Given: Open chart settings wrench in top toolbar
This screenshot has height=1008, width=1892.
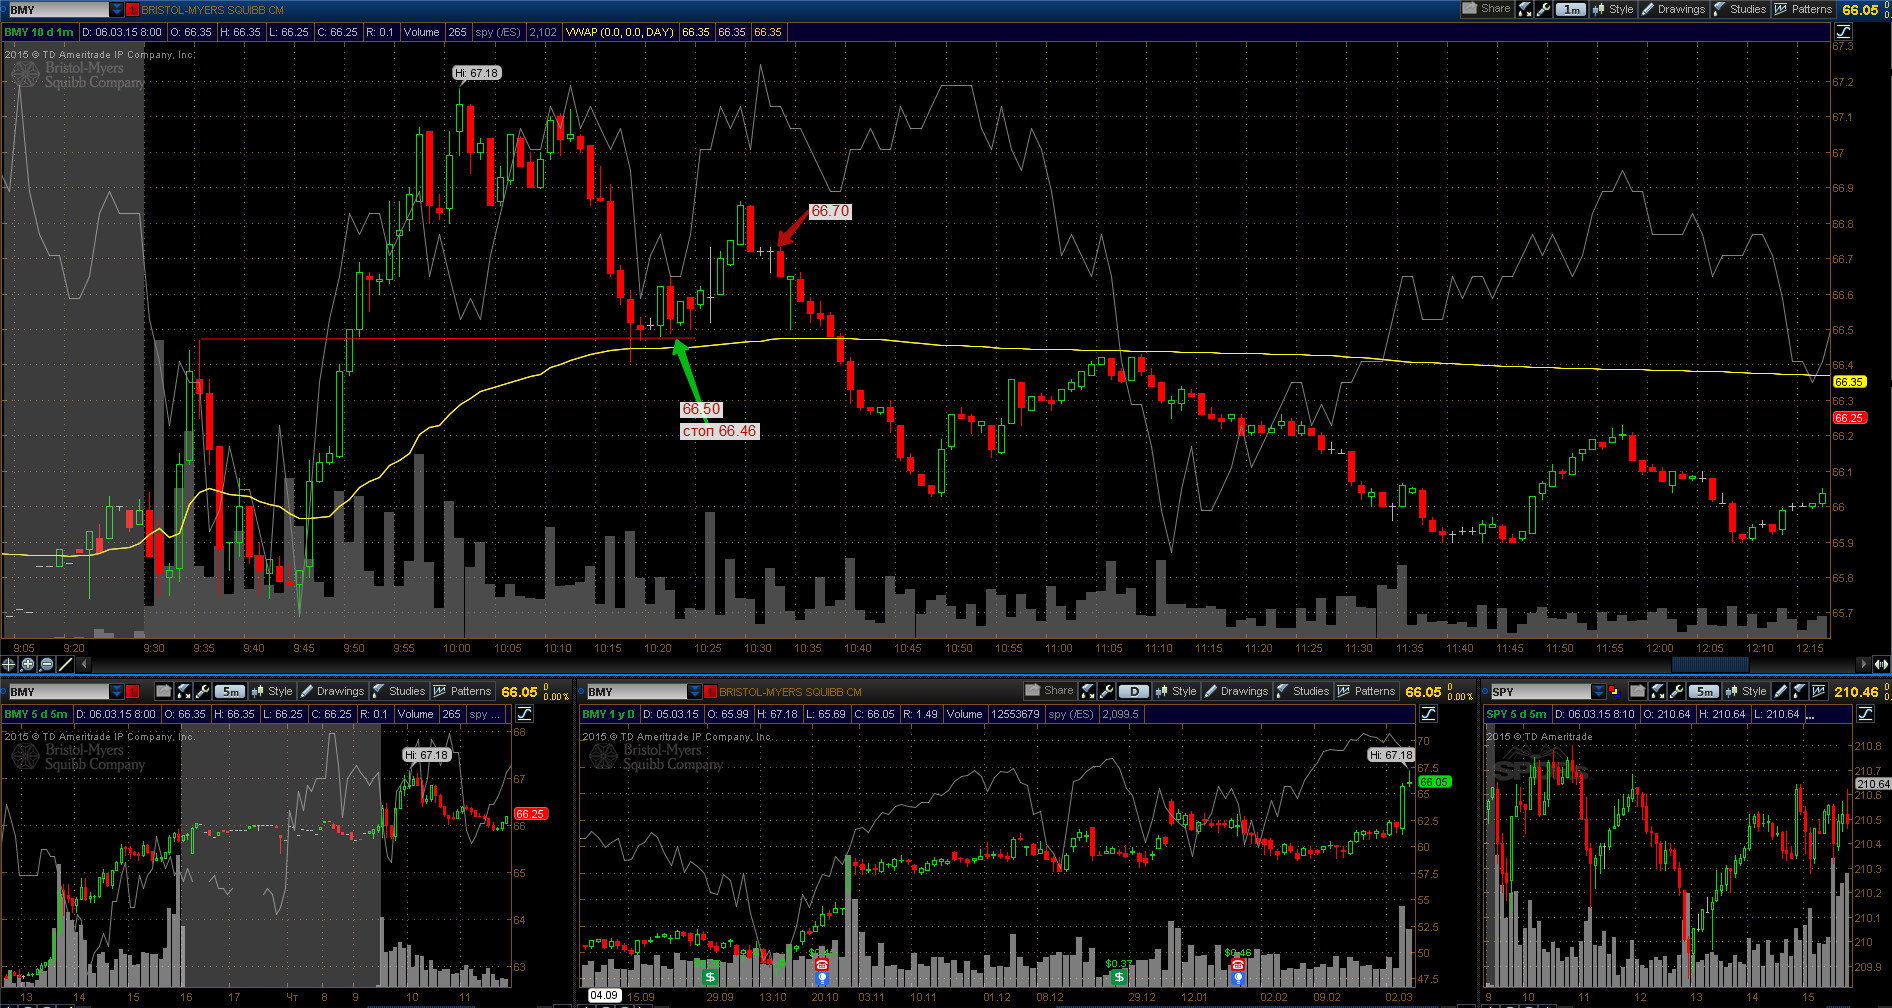Looking at the screenshot, I should tap(1543, 9).
